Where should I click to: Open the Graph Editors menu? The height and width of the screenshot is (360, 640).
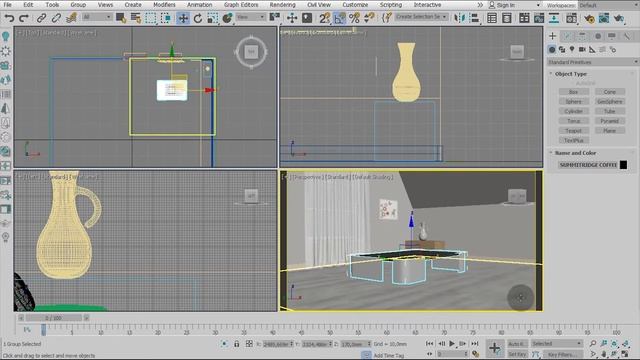pos(241,5)
